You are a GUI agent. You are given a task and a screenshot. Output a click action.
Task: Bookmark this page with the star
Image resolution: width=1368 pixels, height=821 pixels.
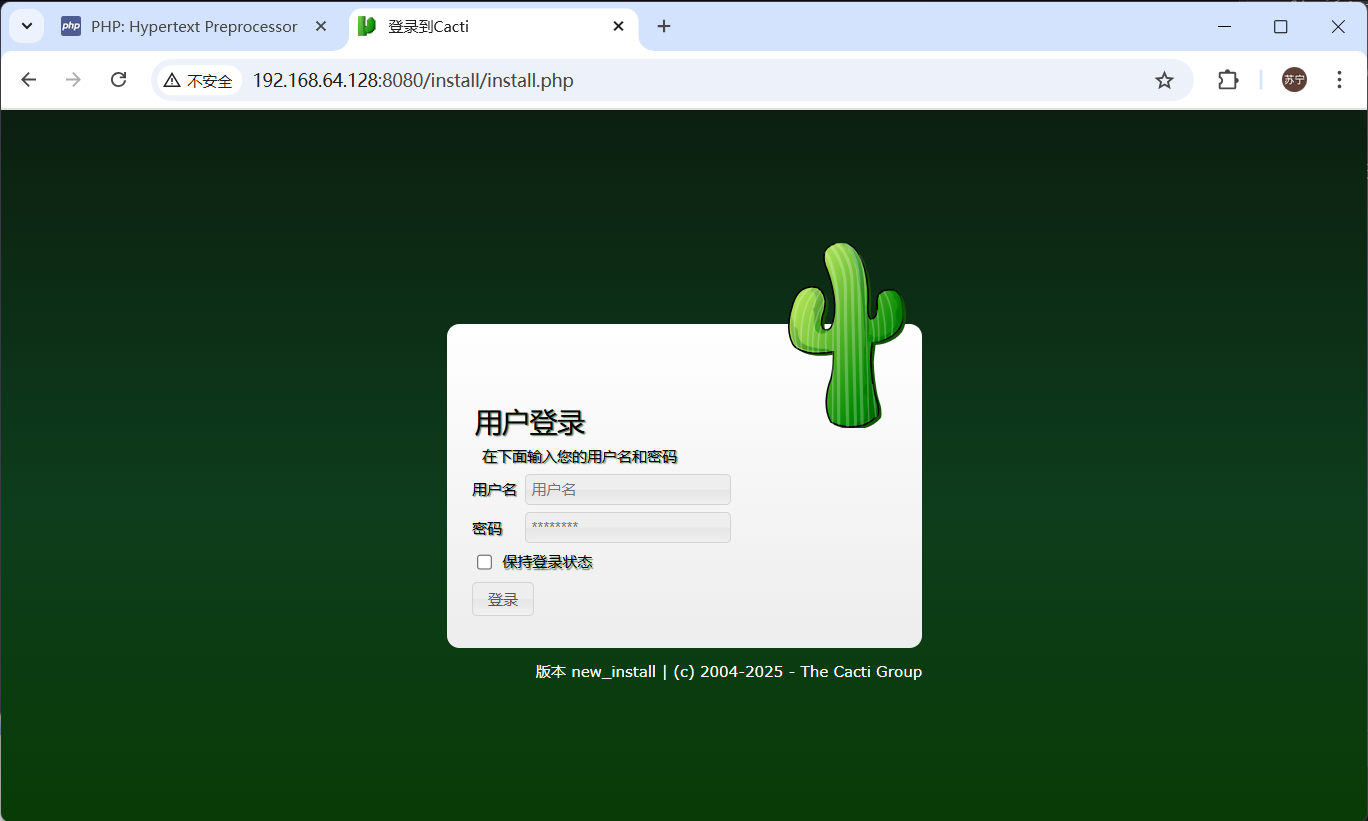(1164, 81)
